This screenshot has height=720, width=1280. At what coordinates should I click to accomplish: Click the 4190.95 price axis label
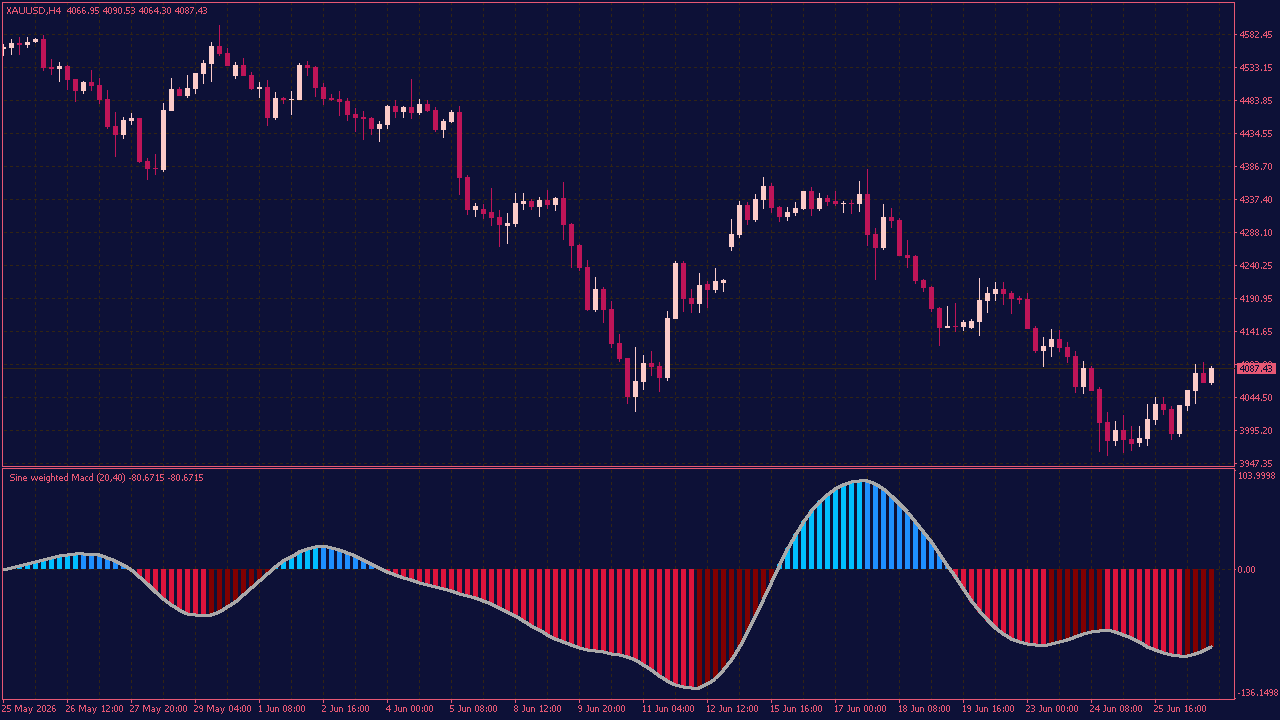1255,299
